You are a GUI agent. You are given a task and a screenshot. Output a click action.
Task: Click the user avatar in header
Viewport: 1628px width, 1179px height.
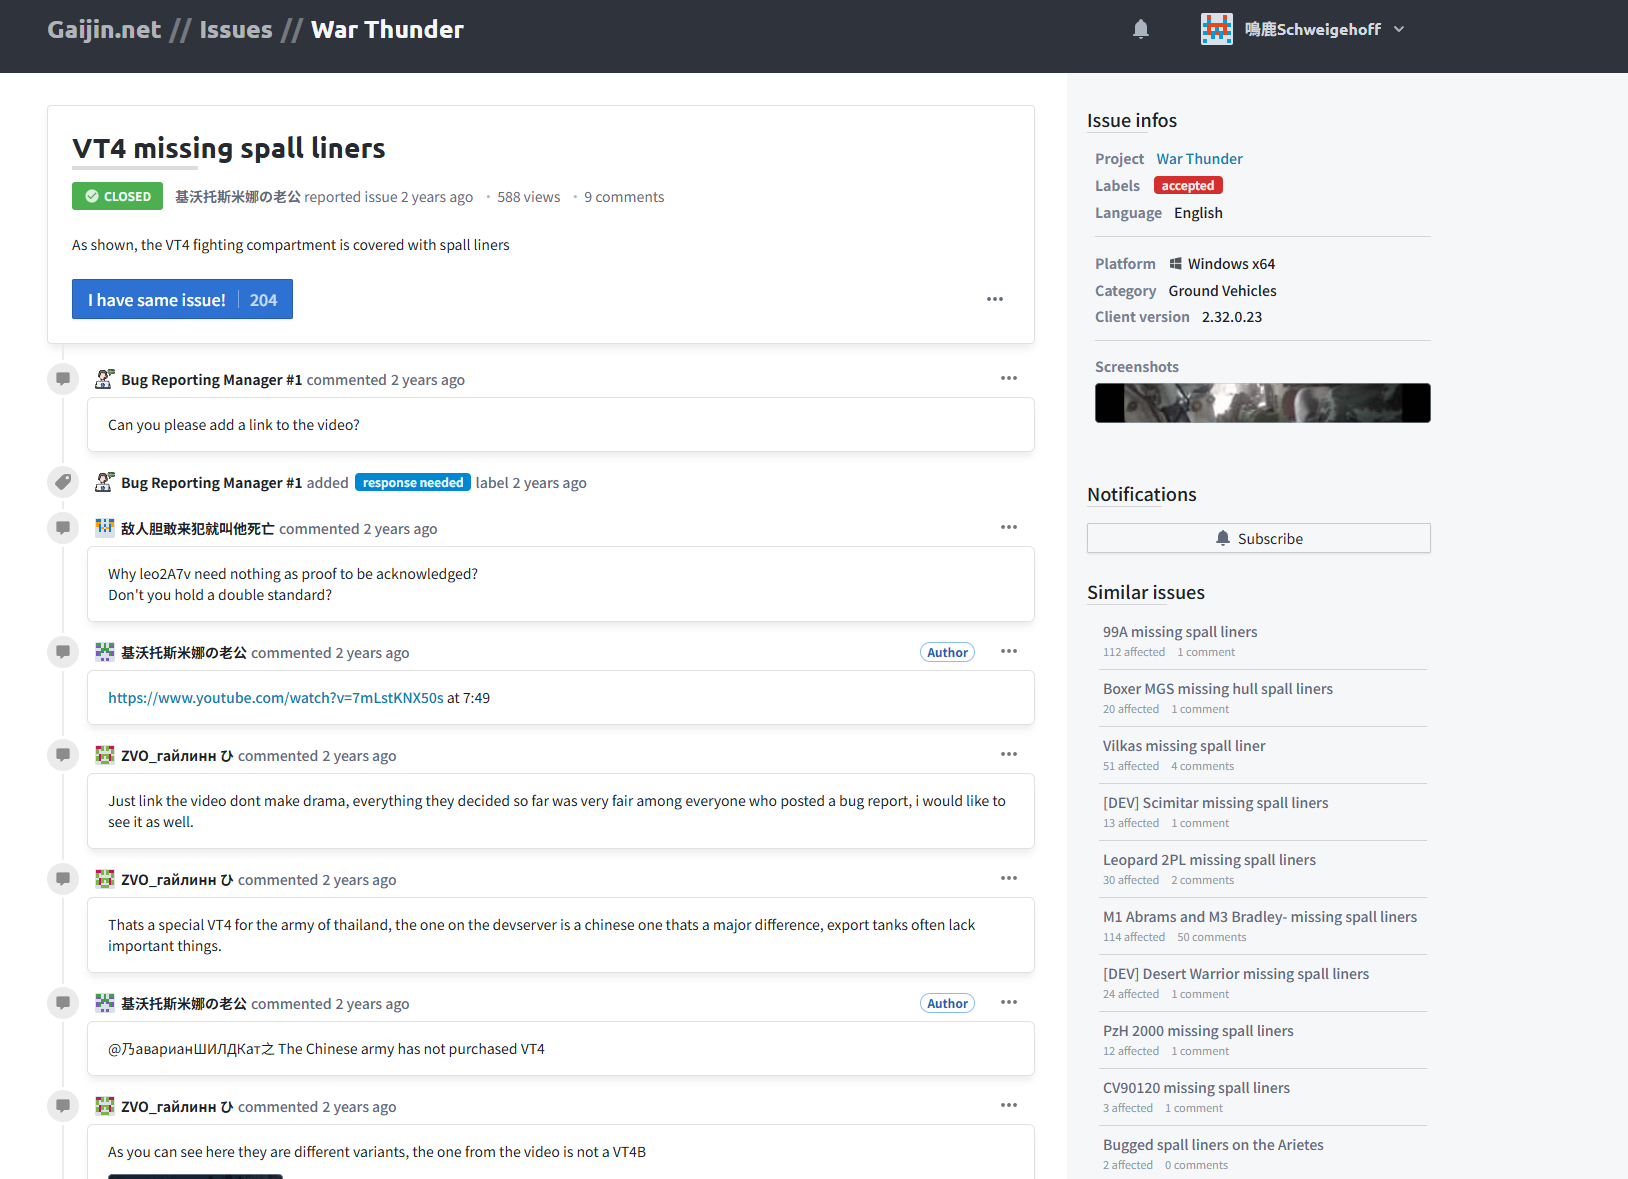point(1216,29)
